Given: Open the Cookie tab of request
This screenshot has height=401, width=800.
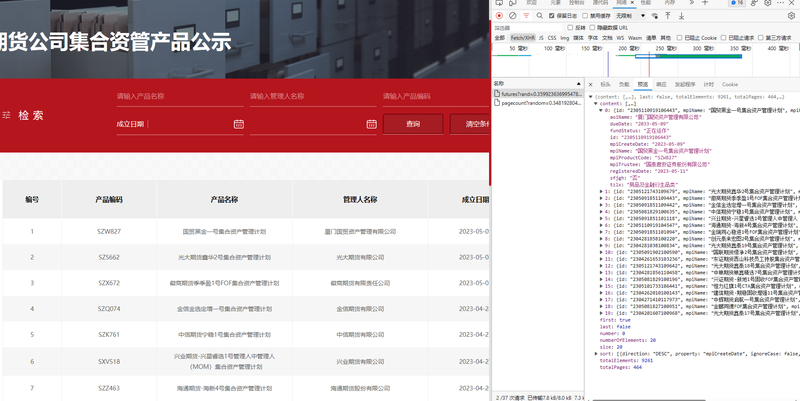Looking at the screenshot, I should coord(730,85).
